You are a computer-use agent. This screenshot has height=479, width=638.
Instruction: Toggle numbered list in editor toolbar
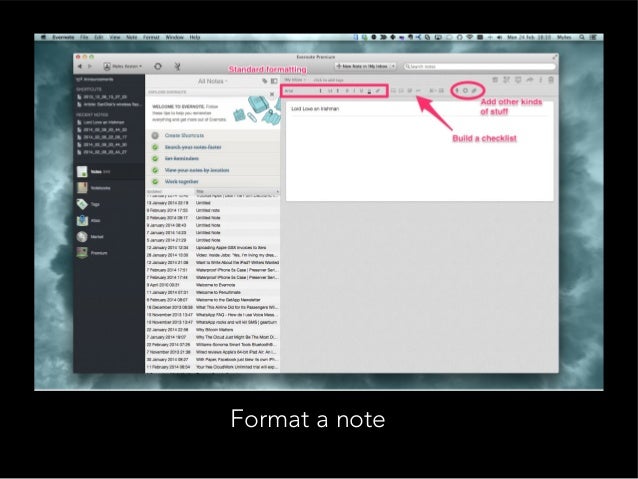[x=402, y=91]
